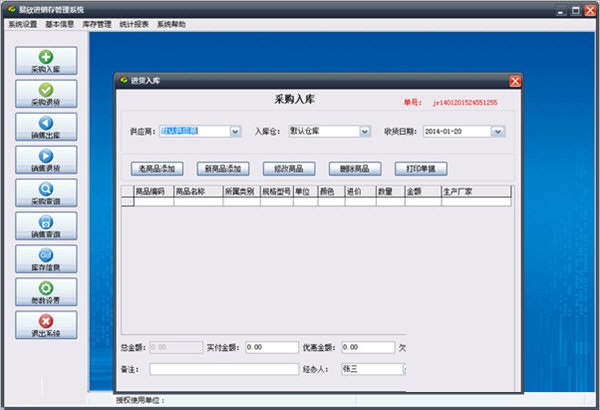Open 库存信息 (inventory info) in the sidebar
600x410 pixels.
coord(46,259)
